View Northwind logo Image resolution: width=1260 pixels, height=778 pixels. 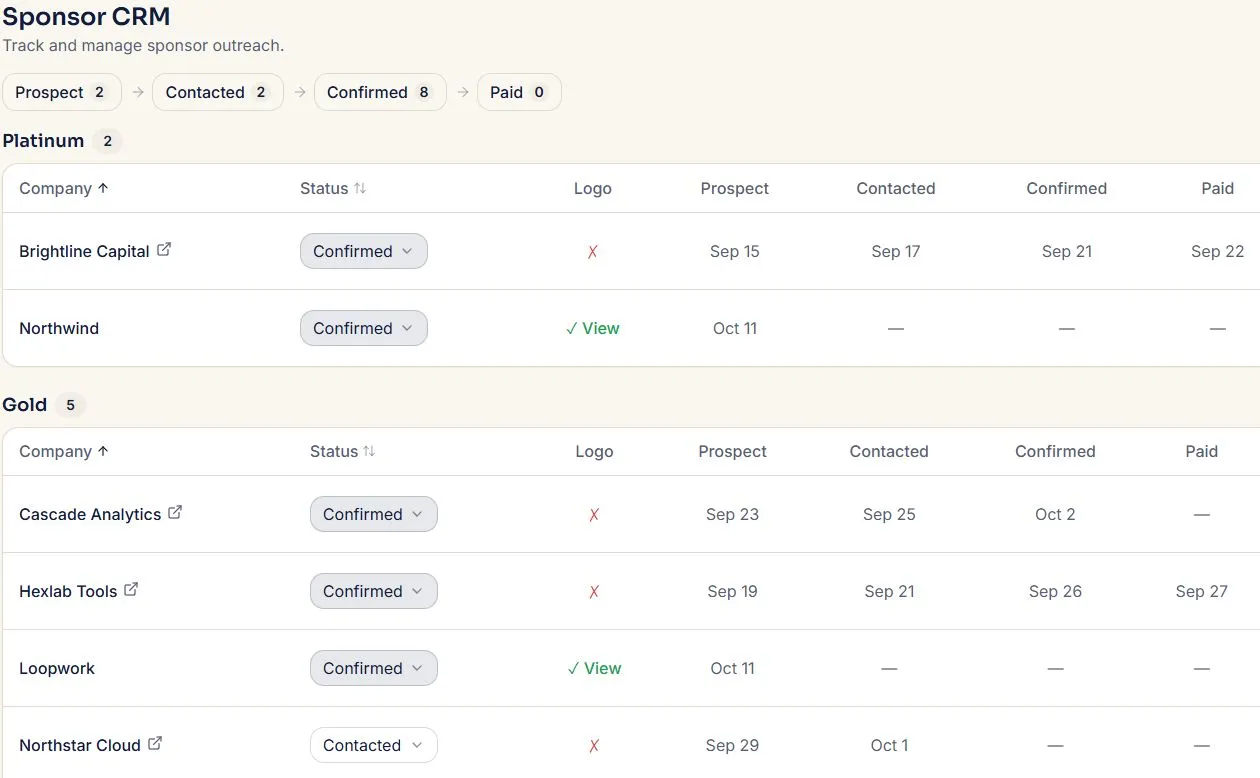coord(593,328)
